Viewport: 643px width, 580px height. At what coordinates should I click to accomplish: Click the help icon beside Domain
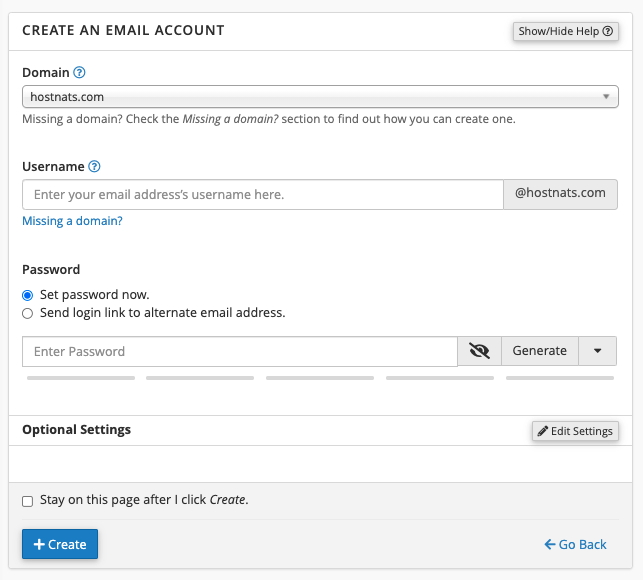79,73
